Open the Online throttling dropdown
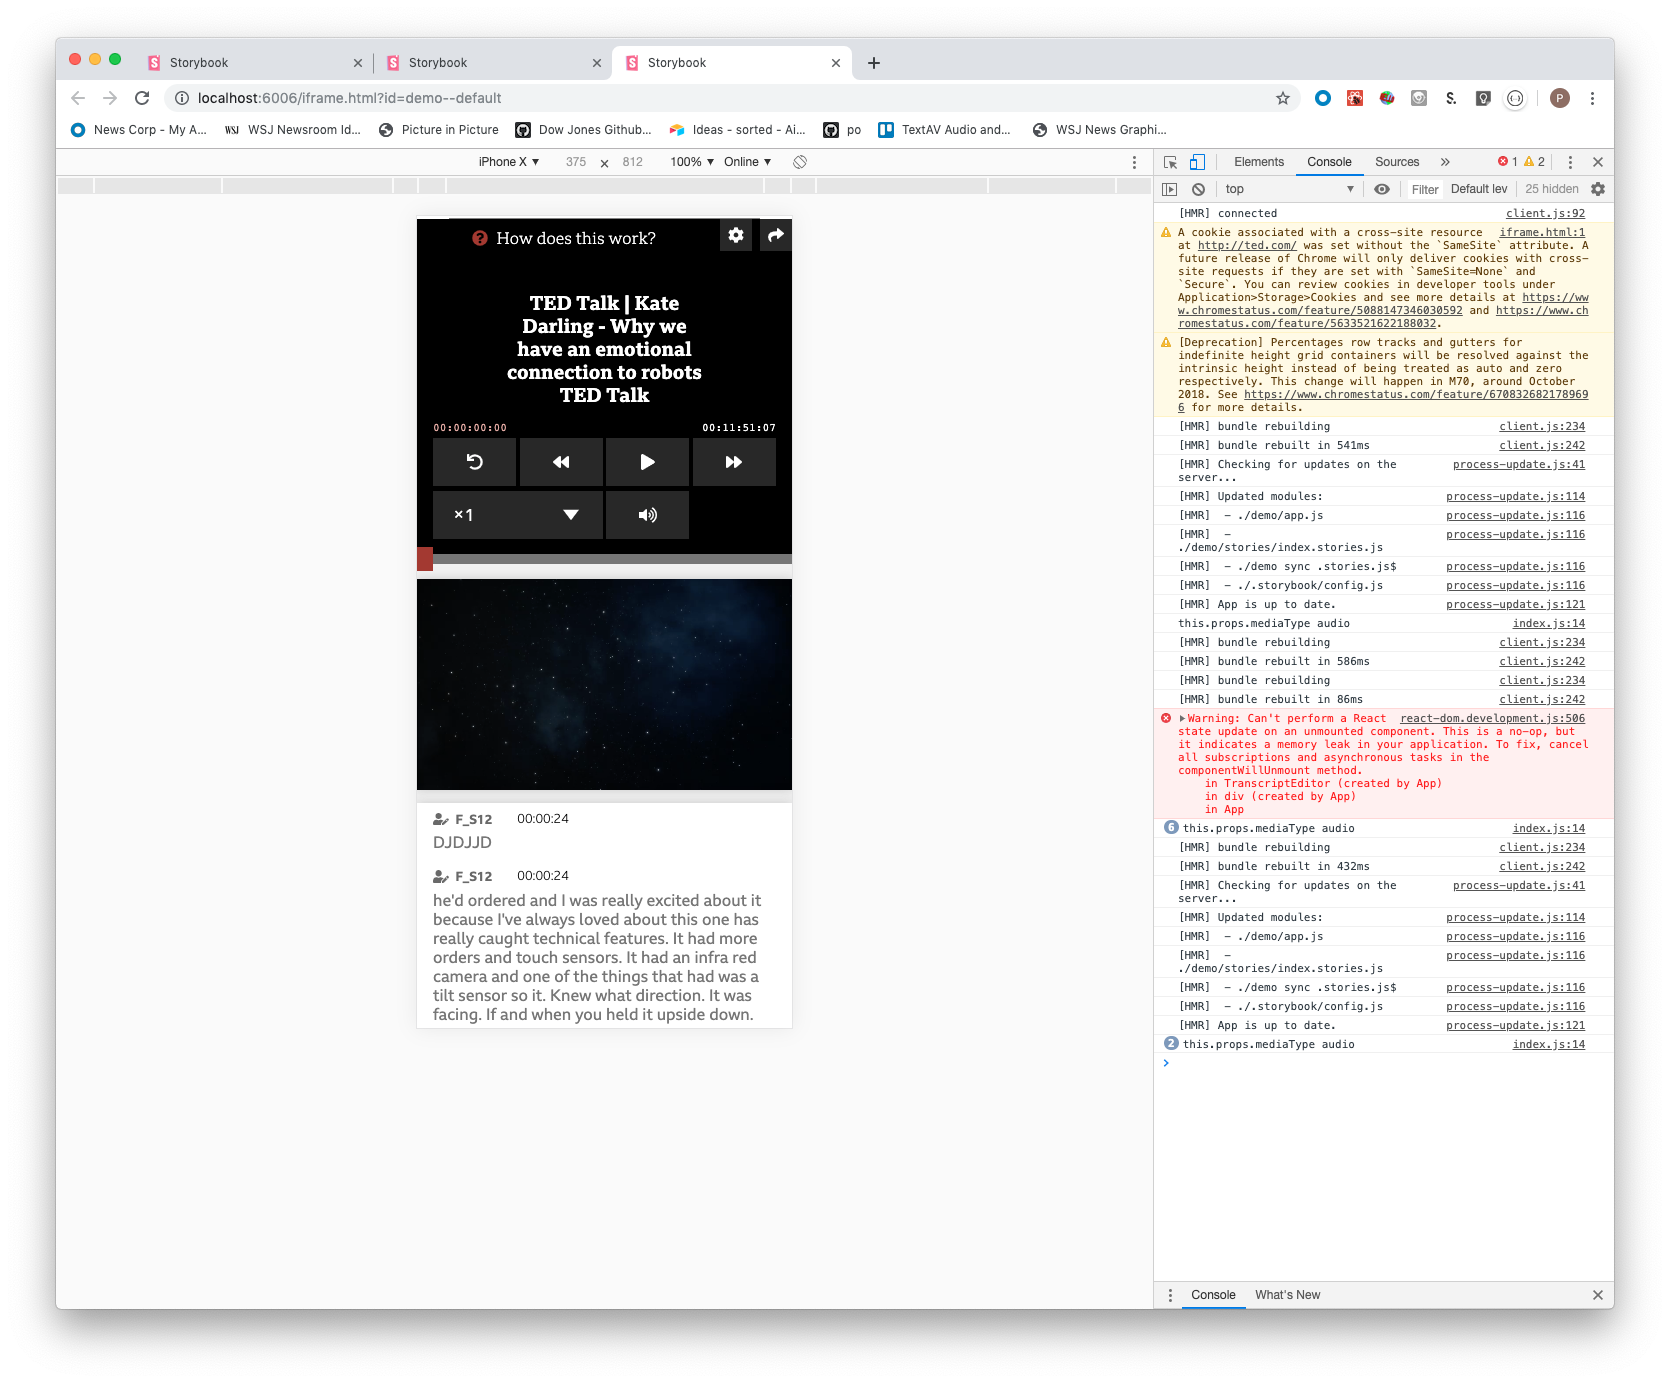Screen dimensions: 1670x1383 click(x=748, y=162)
